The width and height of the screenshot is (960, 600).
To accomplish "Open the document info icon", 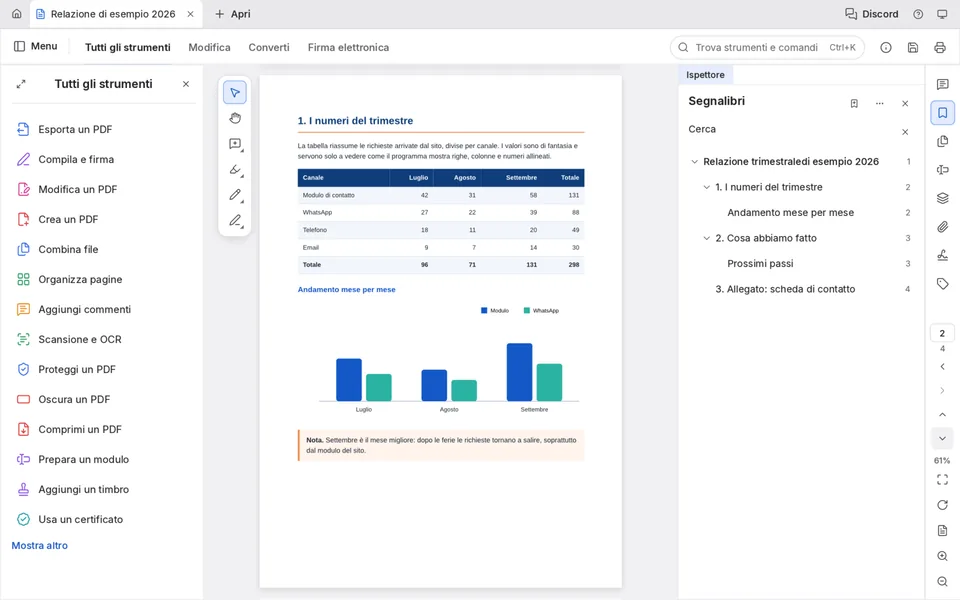I will [886, 47].
